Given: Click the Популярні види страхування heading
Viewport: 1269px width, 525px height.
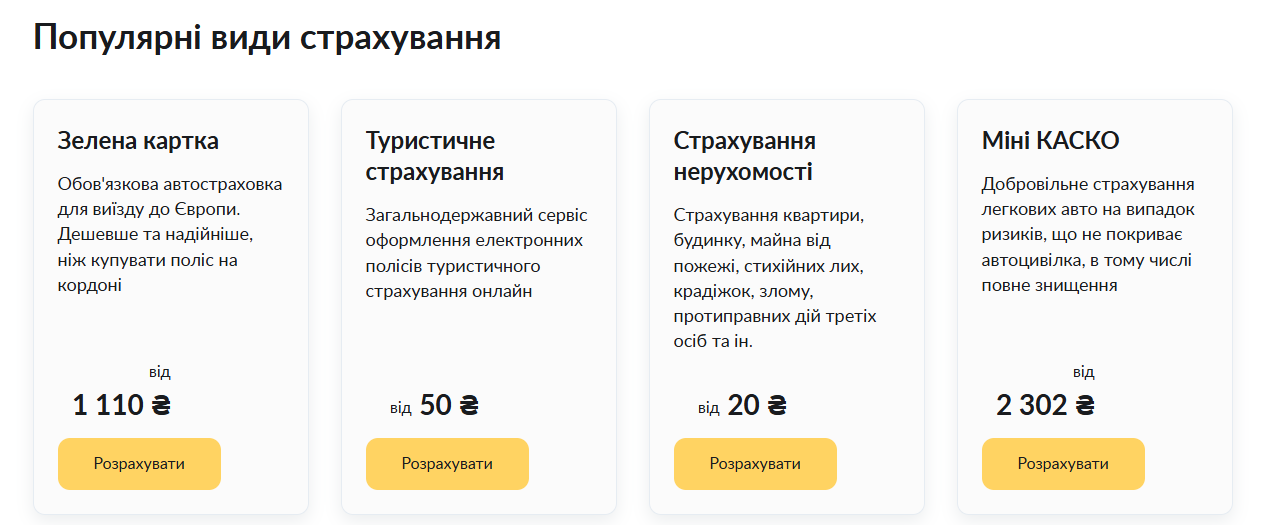Looking at the screenshot, I should pyautogui.click(x=267, y=37).
